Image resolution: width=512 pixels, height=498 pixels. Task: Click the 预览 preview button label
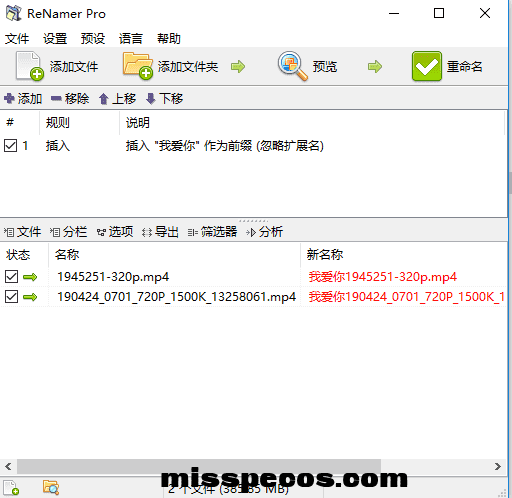click(325, 67)
